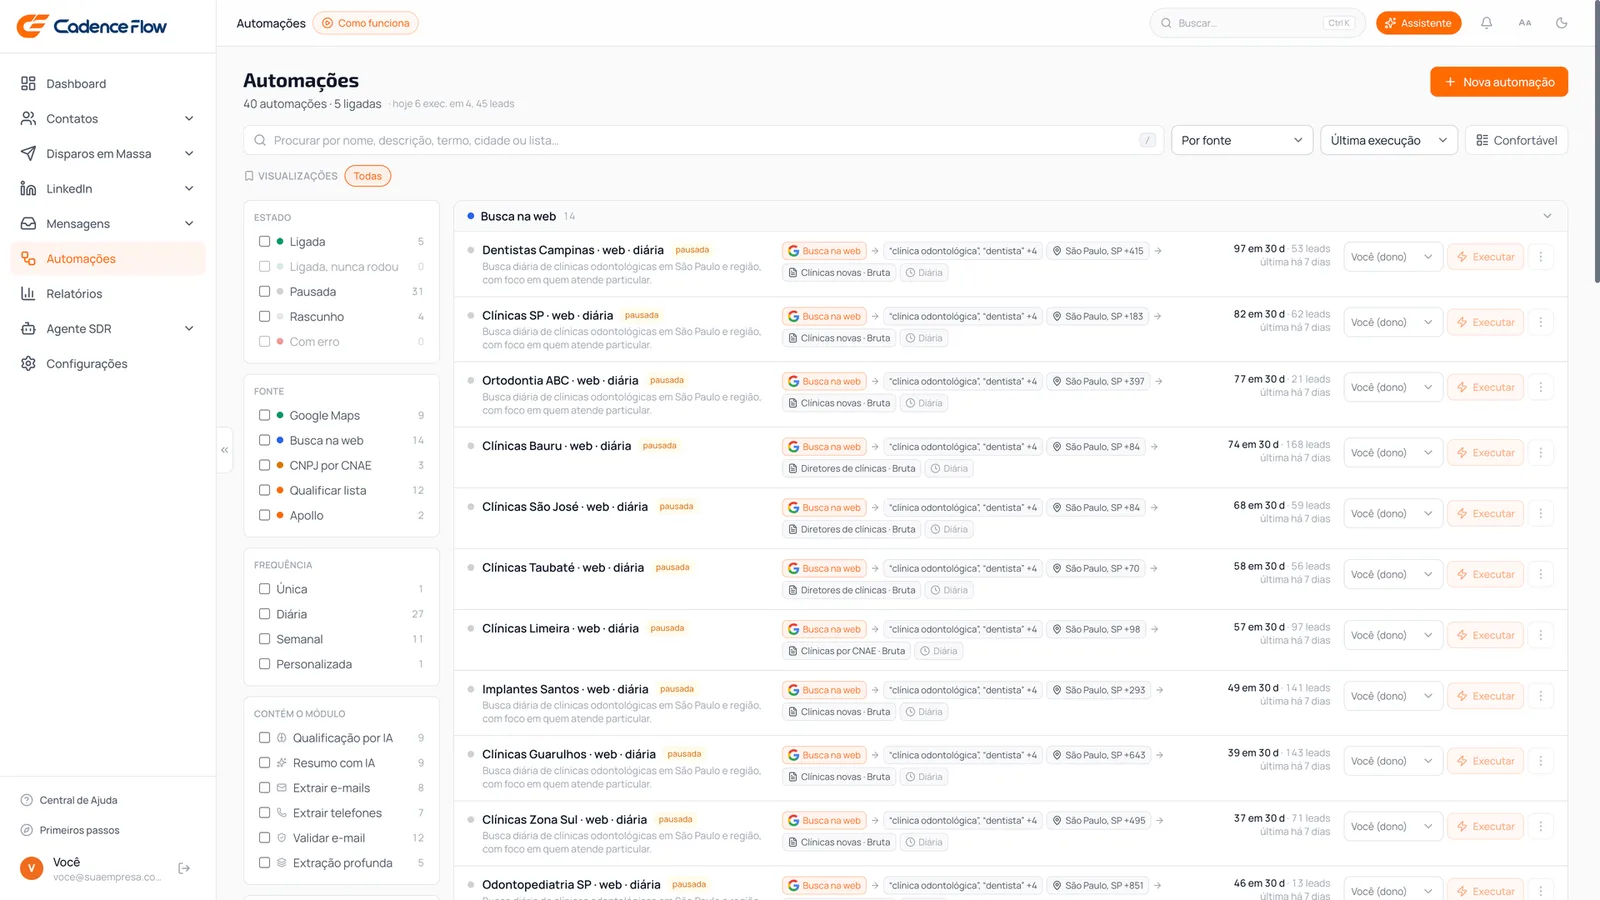Check the Busca na web source filter
This screenshot has width=1600, height=900.
click(264, 441)
